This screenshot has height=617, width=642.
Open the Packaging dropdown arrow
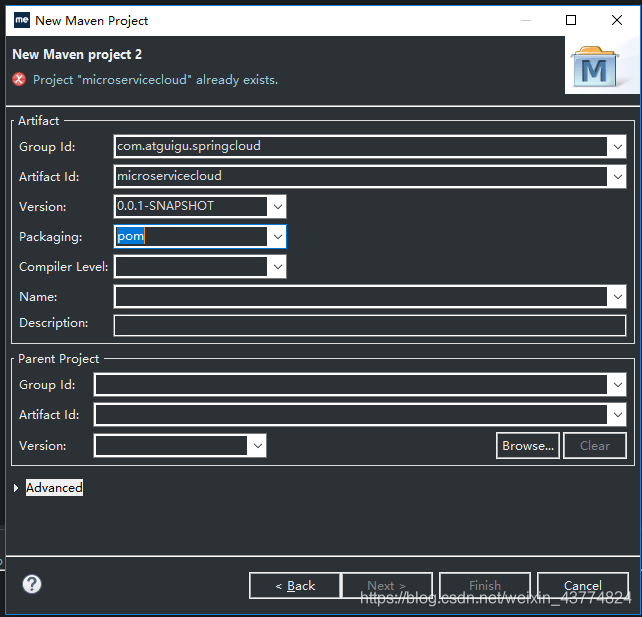(277, 237)
